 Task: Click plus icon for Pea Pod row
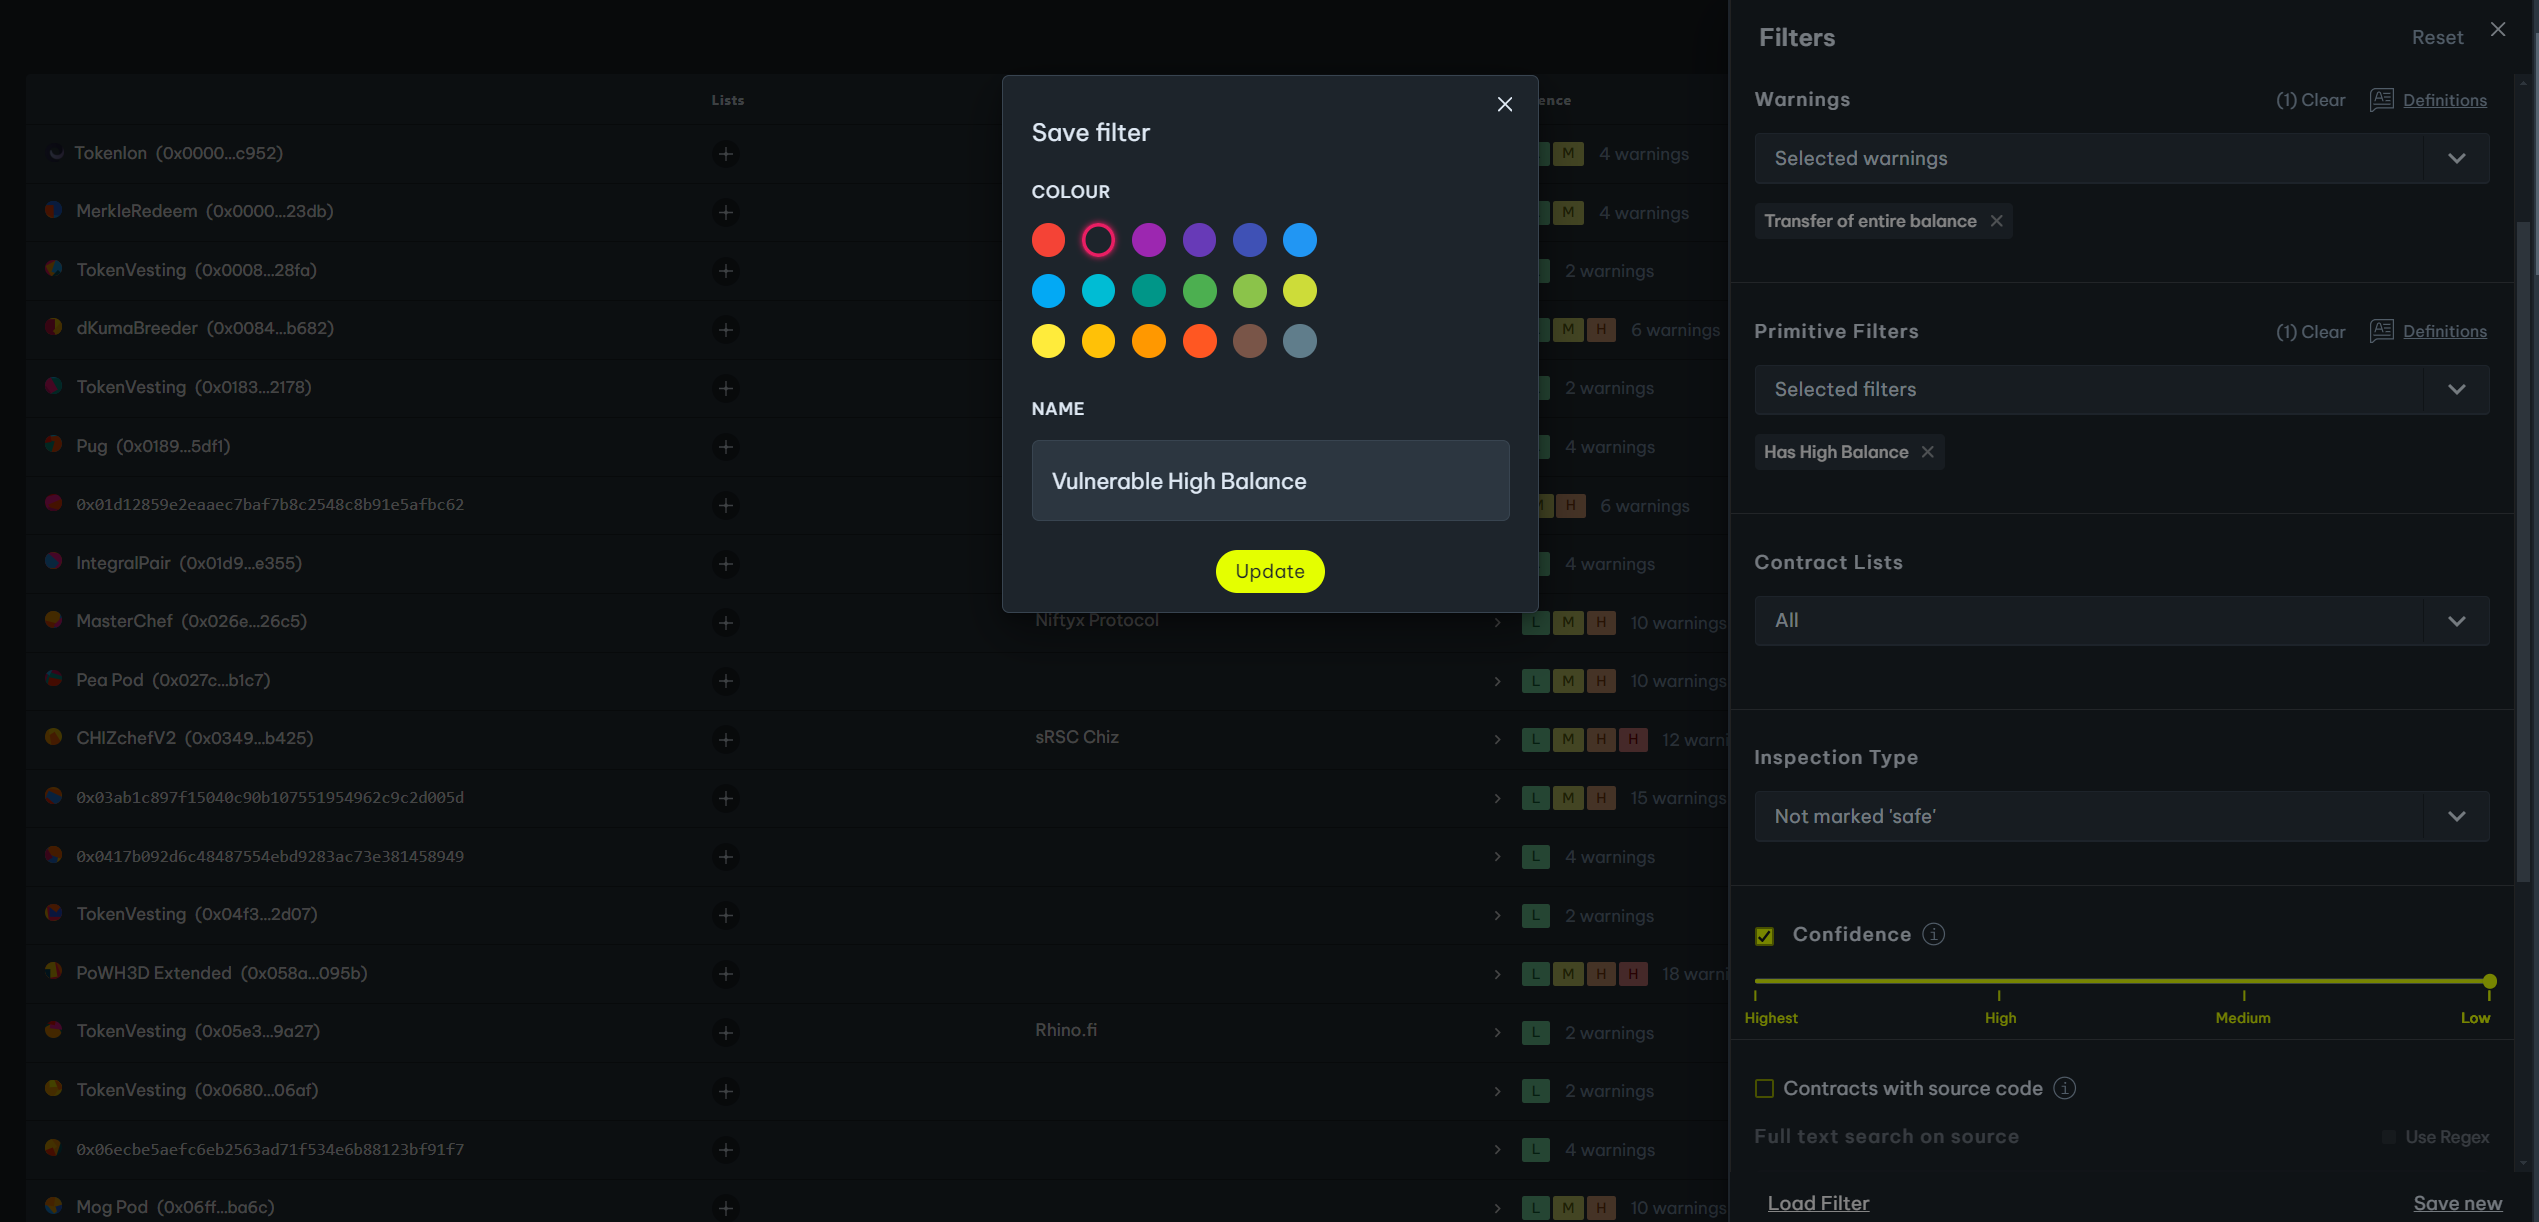pyautogui.click(x=726, y=681)
